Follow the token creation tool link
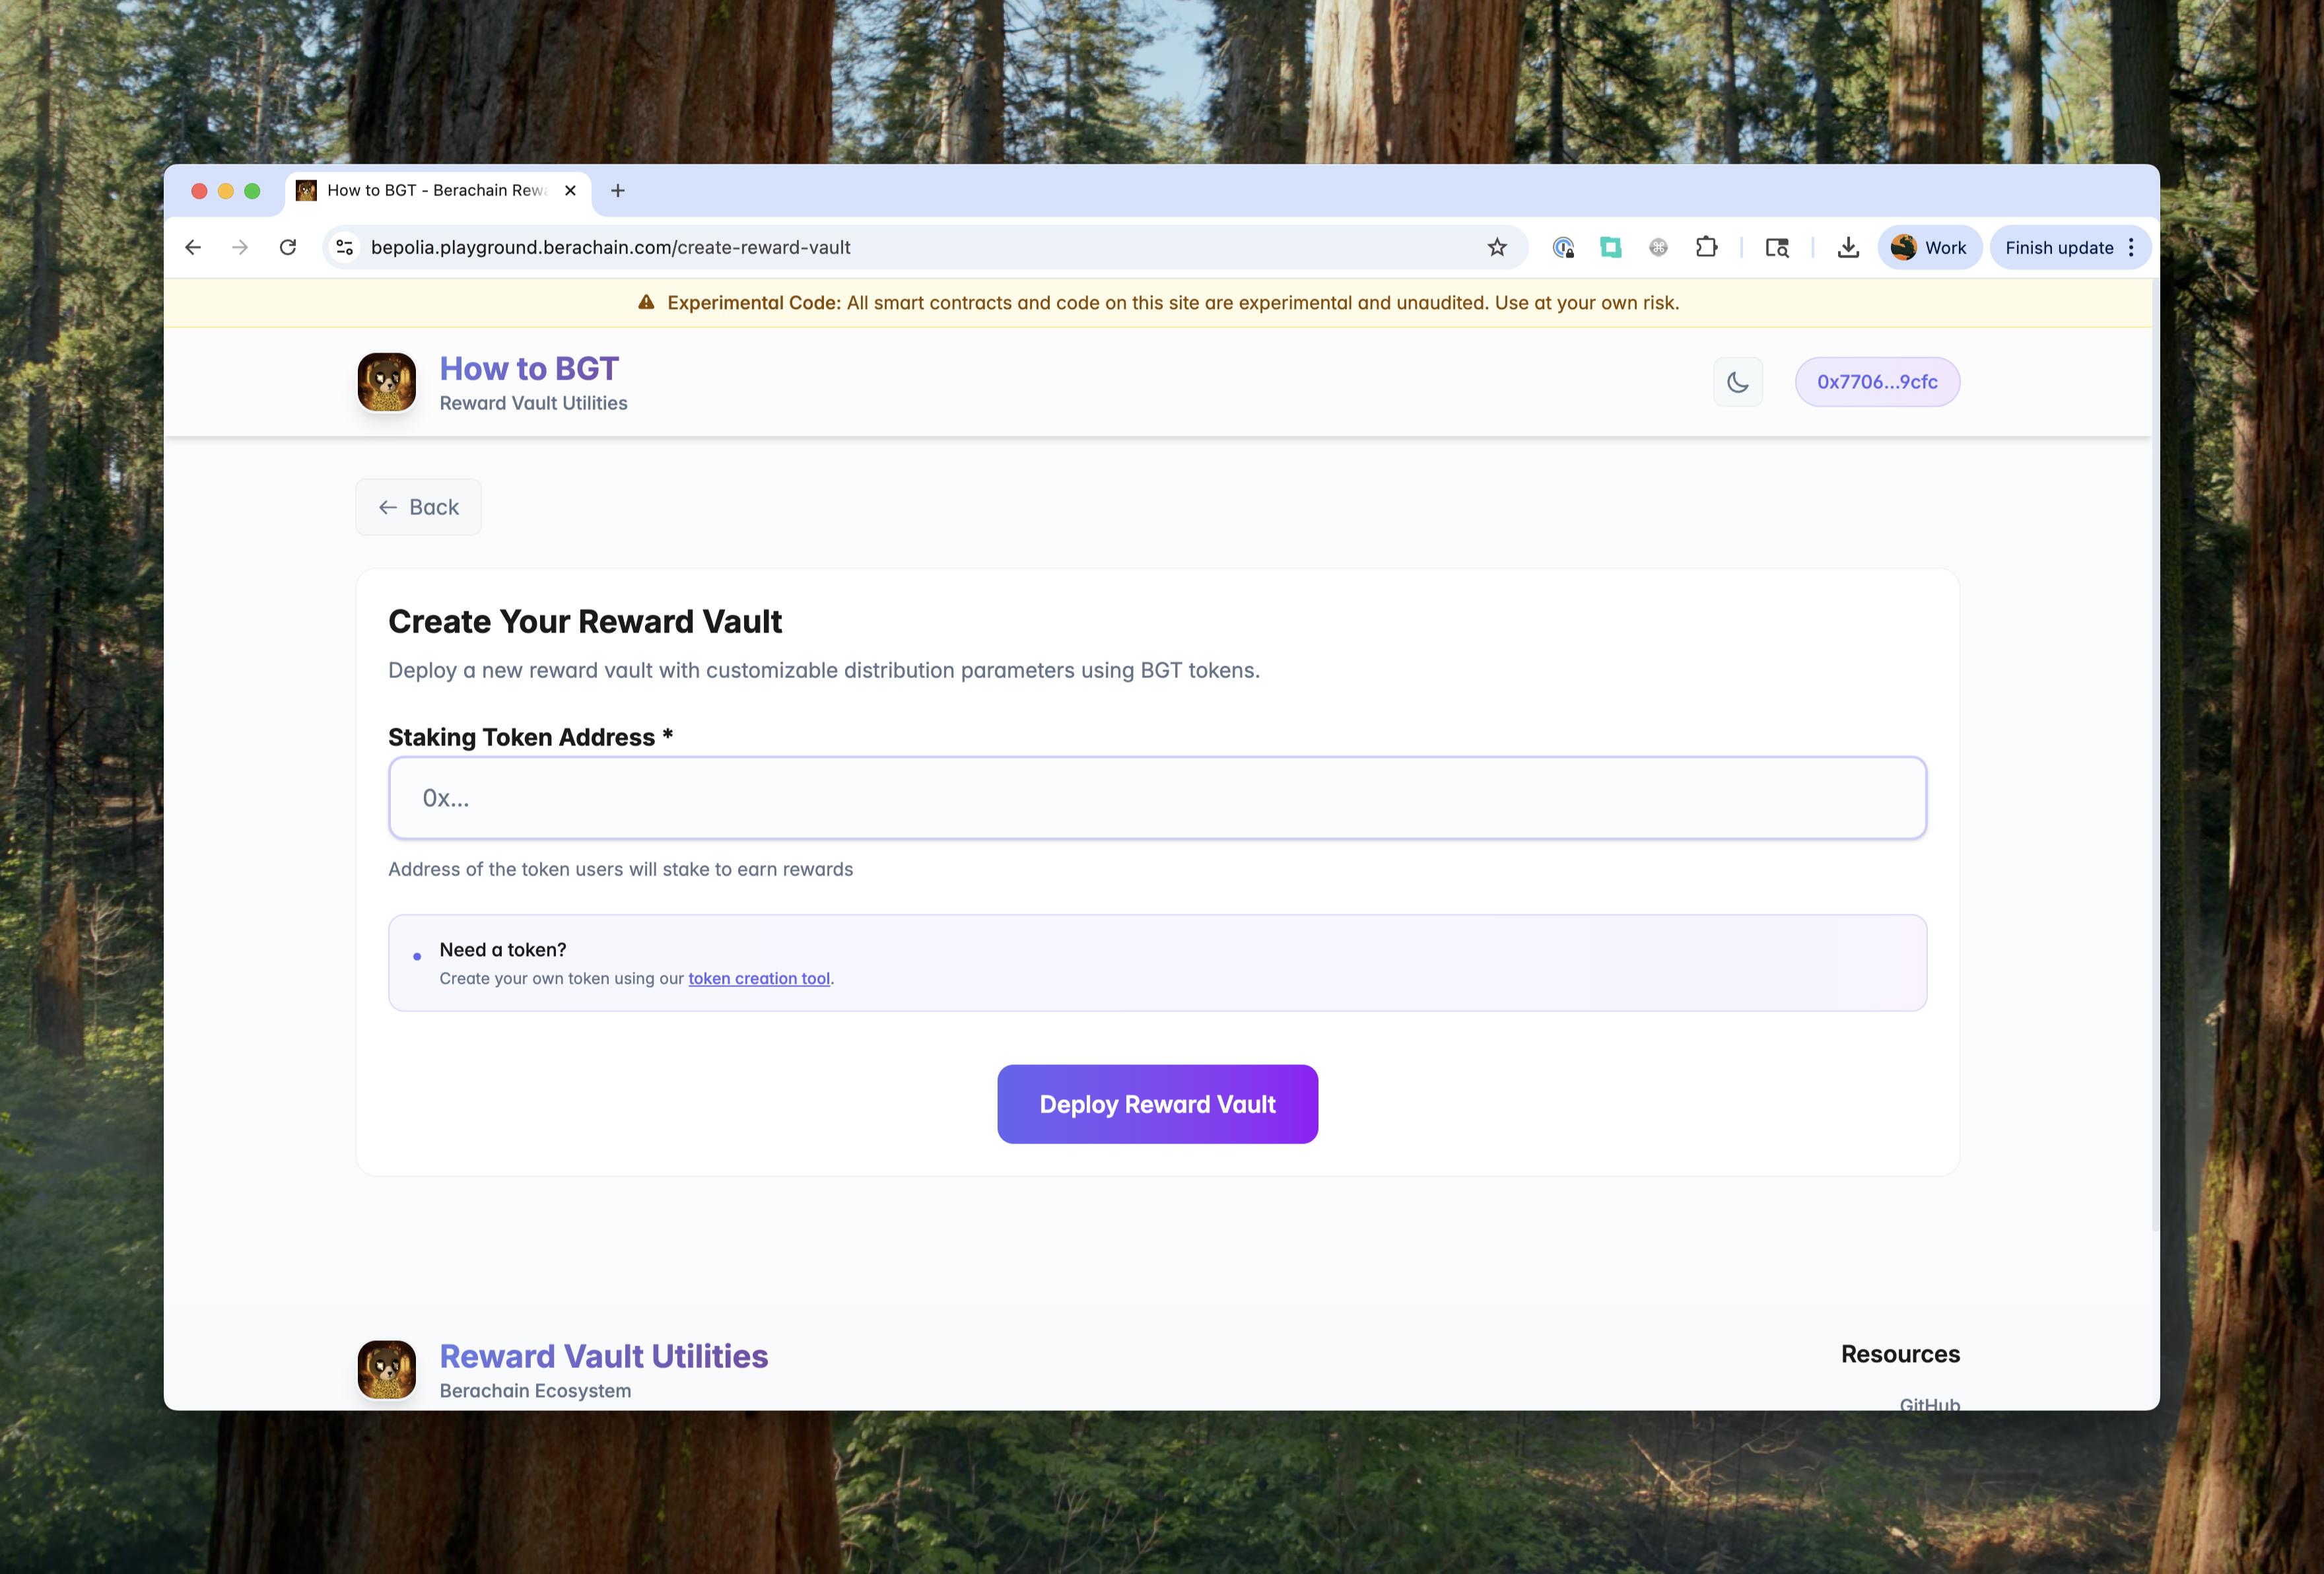 click(x=759, y=978)
